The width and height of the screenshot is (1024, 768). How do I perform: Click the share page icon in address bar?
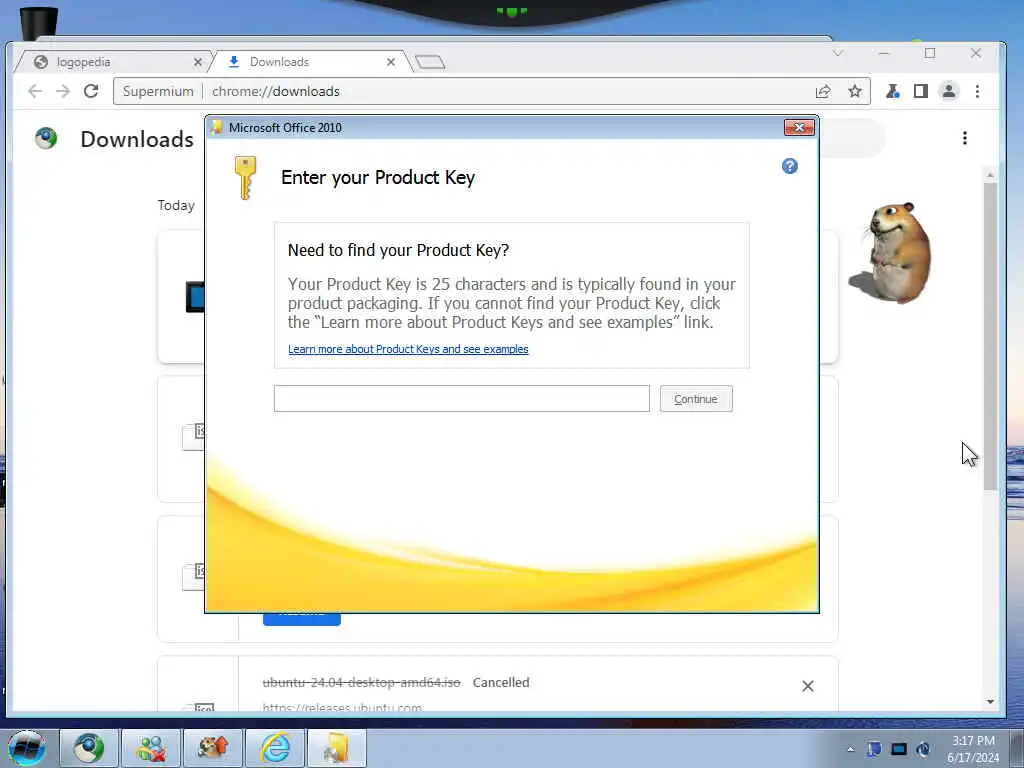[823, 91]
